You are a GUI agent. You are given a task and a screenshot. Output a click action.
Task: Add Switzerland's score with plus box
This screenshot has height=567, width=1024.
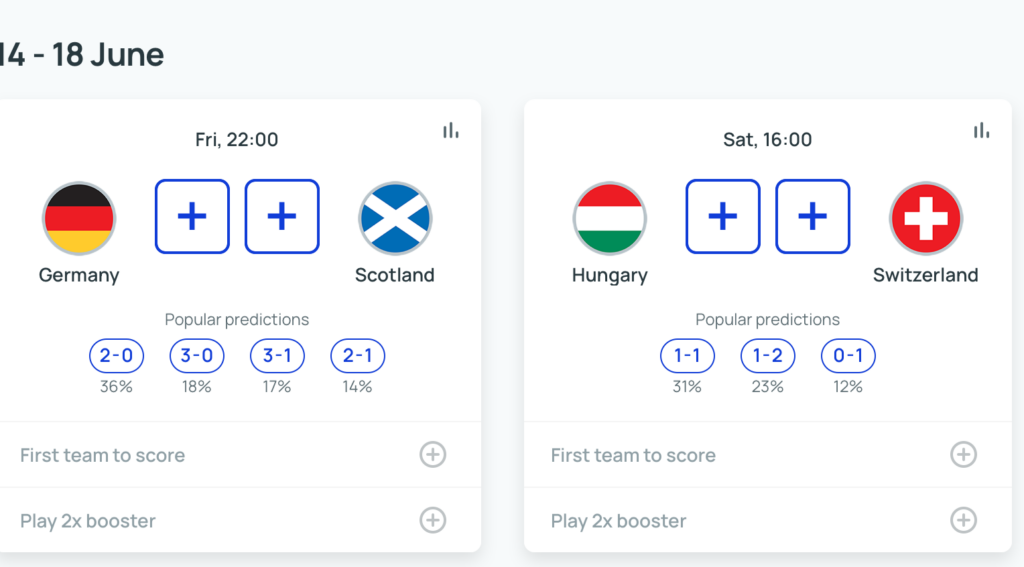(813, 216)
